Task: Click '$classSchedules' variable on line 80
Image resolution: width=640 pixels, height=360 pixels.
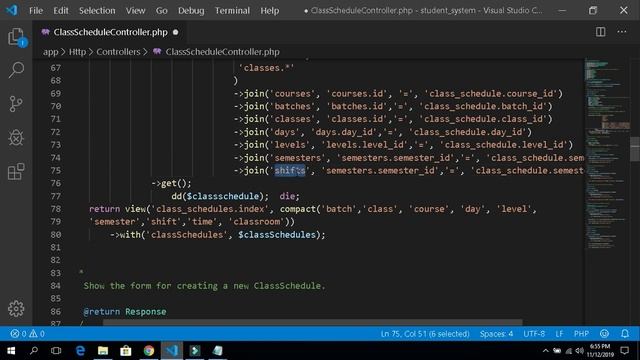Action: (277, 235)
